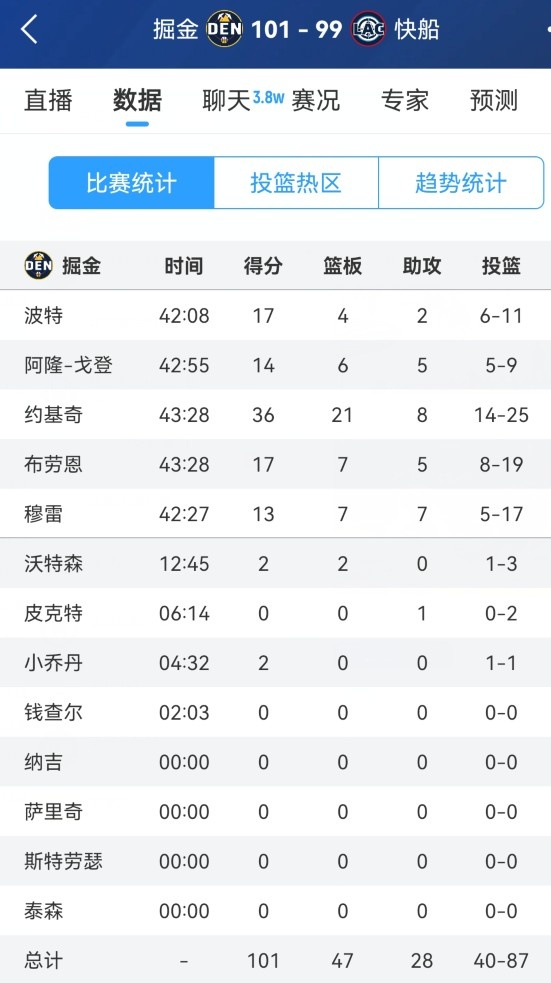Open the LA Clippers logo in header
This screenshot has height=983, width=551.
point(369,29)
